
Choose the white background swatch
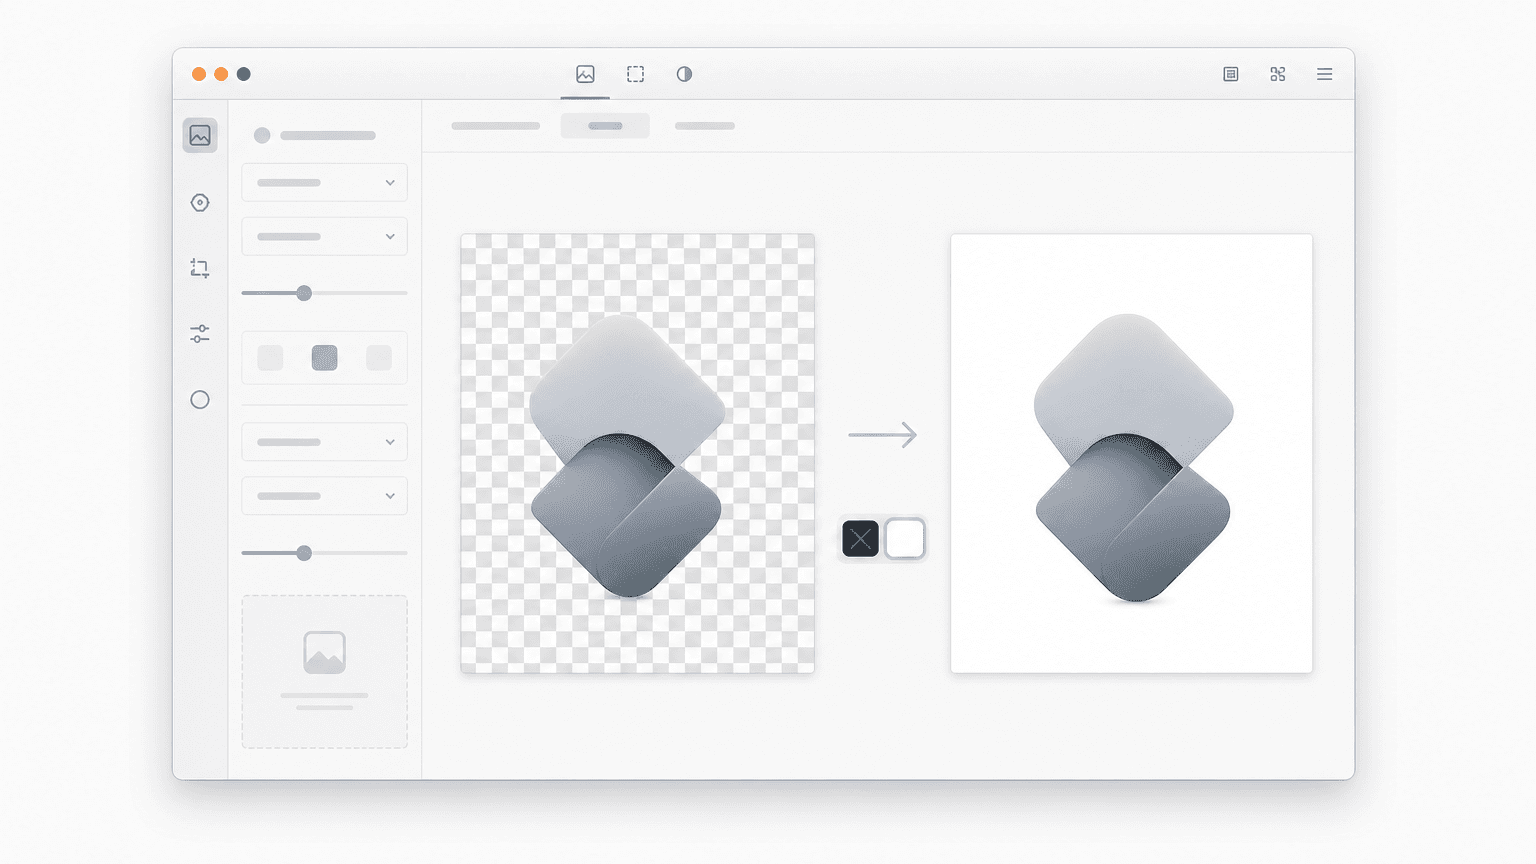(905, 539)
